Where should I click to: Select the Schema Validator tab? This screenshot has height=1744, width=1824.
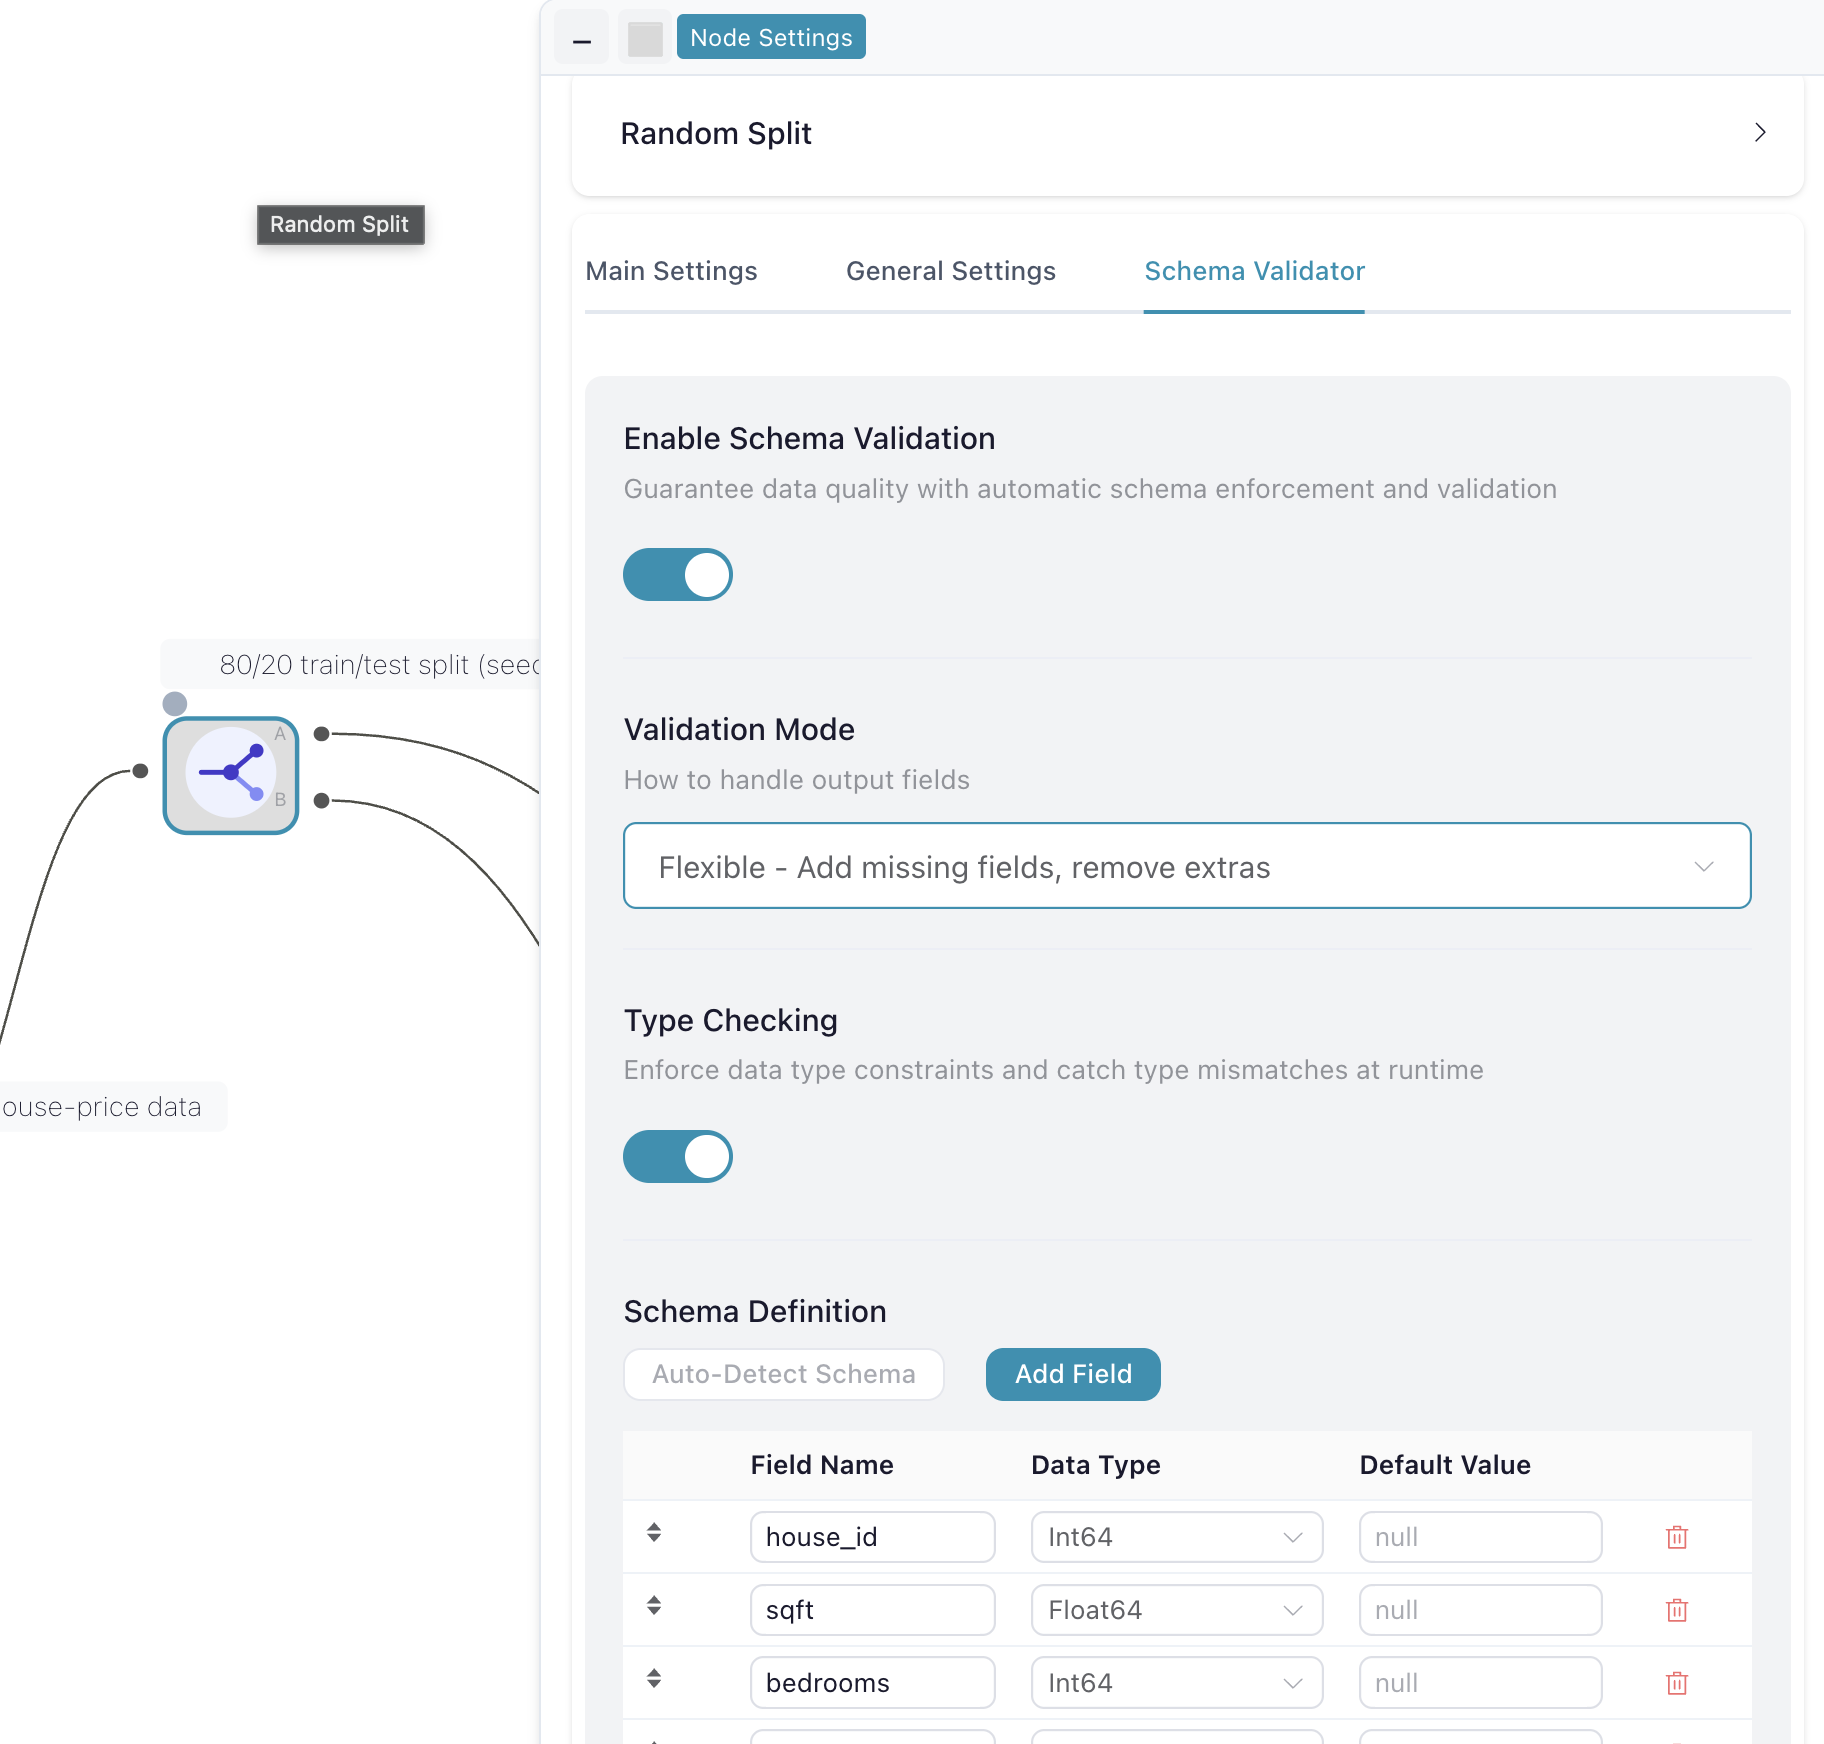coord(1254,271)
